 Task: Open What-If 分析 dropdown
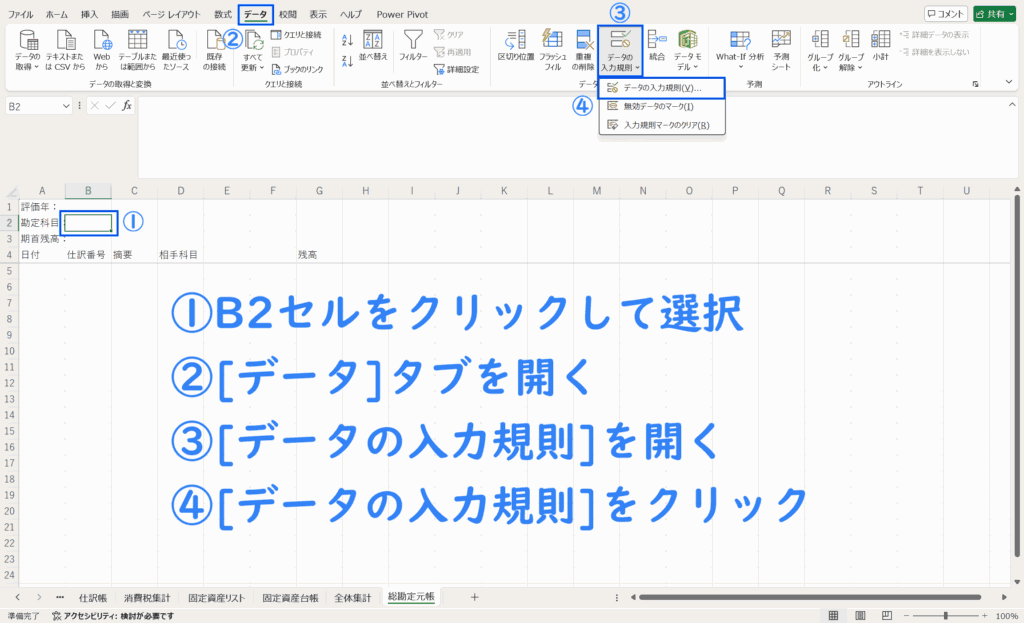tap(740, 50)
